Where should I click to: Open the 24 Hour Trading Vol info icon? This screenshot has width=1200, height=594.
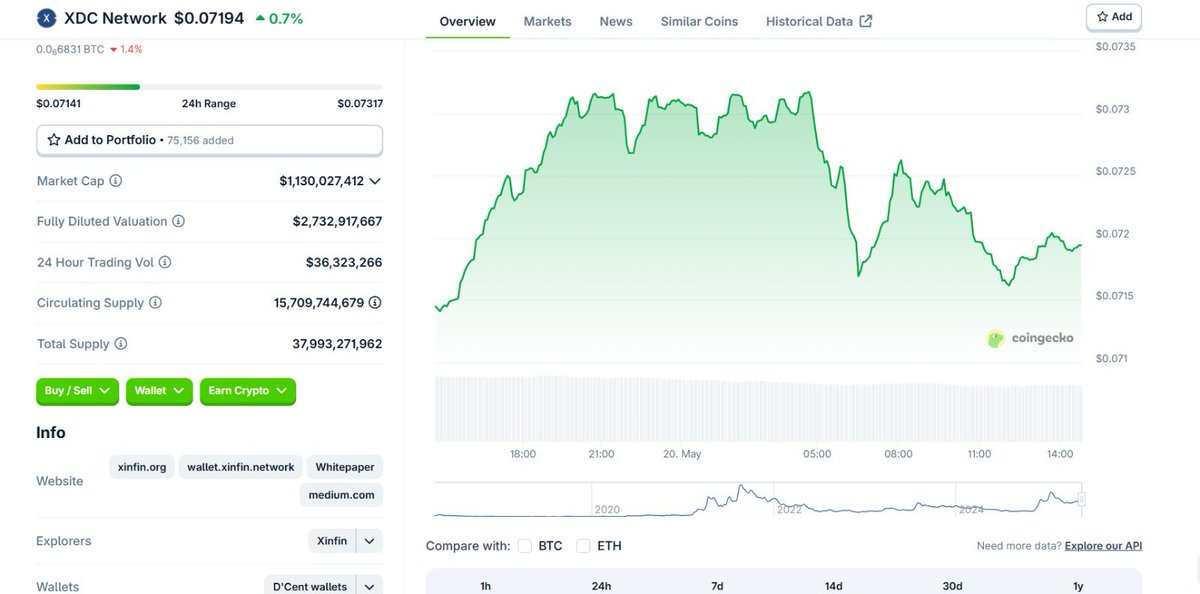pyautogui.click(x=165, y=262)
